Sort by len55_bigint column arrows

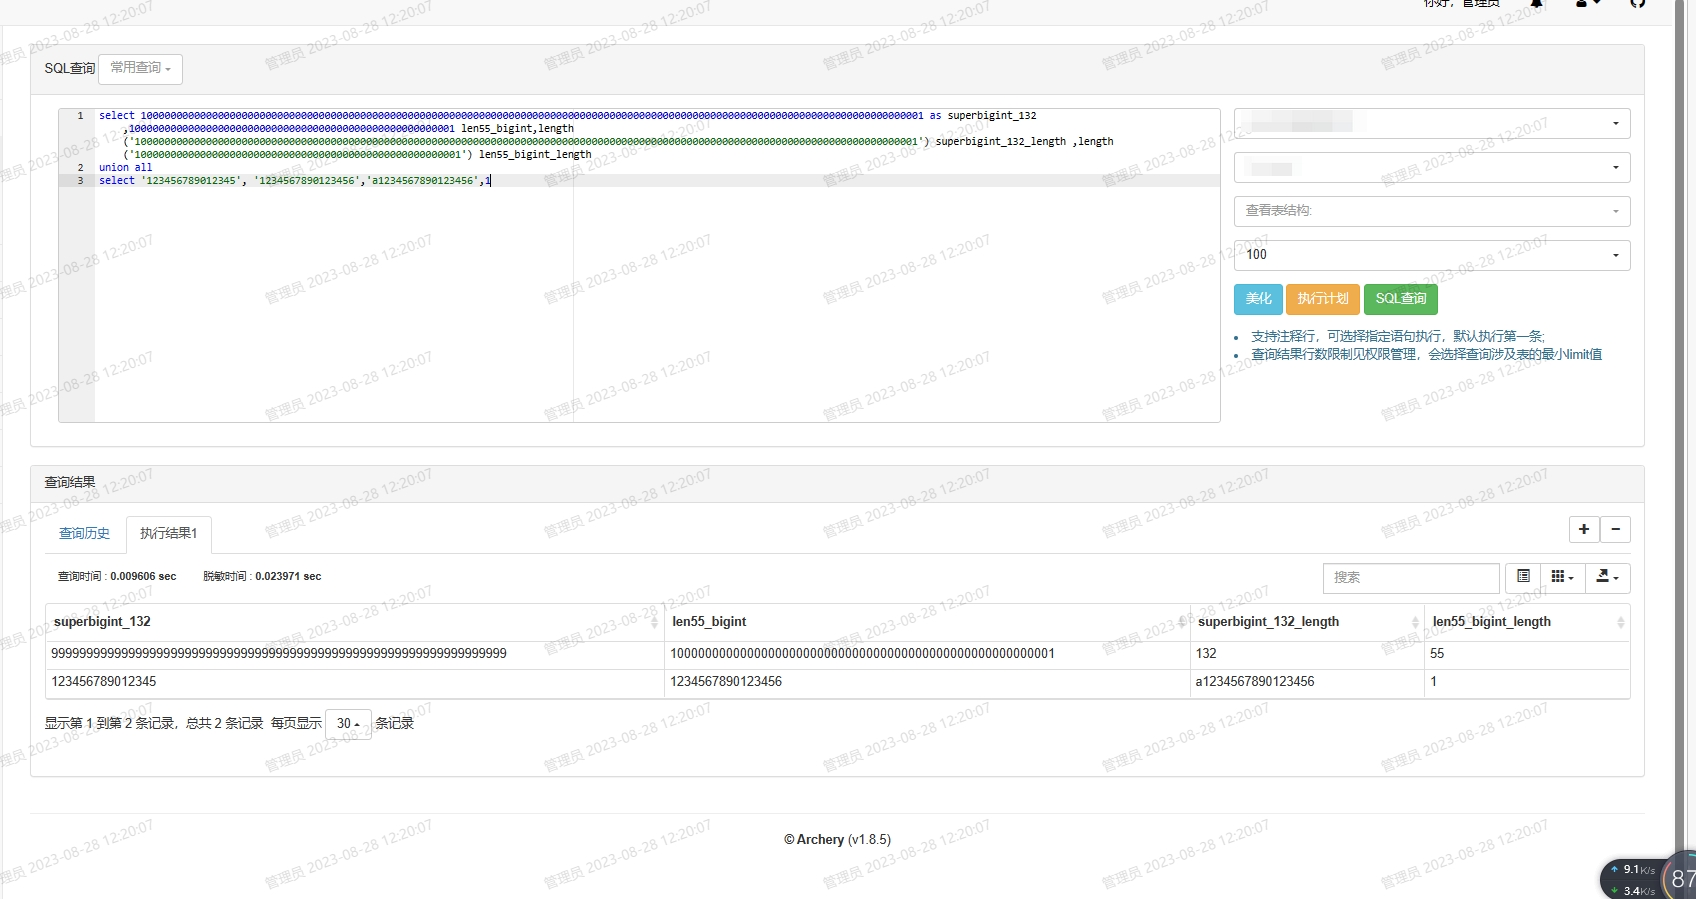[x=1182, y=622]
